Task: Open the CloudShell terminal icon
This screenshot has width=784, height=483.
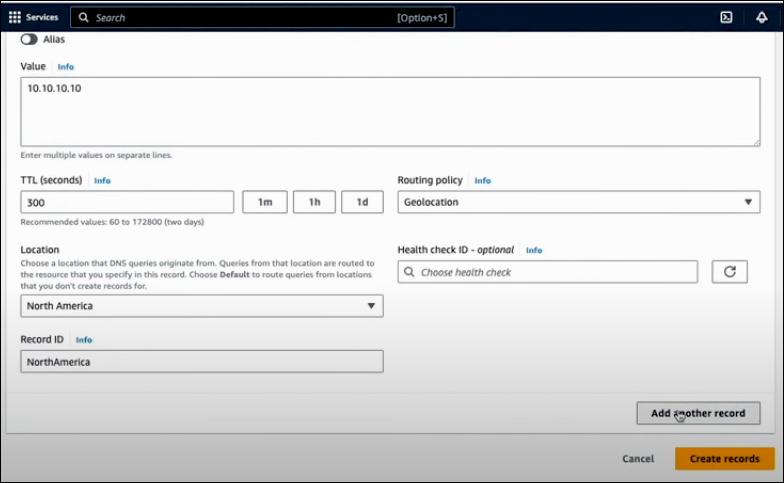Action: 726,17
